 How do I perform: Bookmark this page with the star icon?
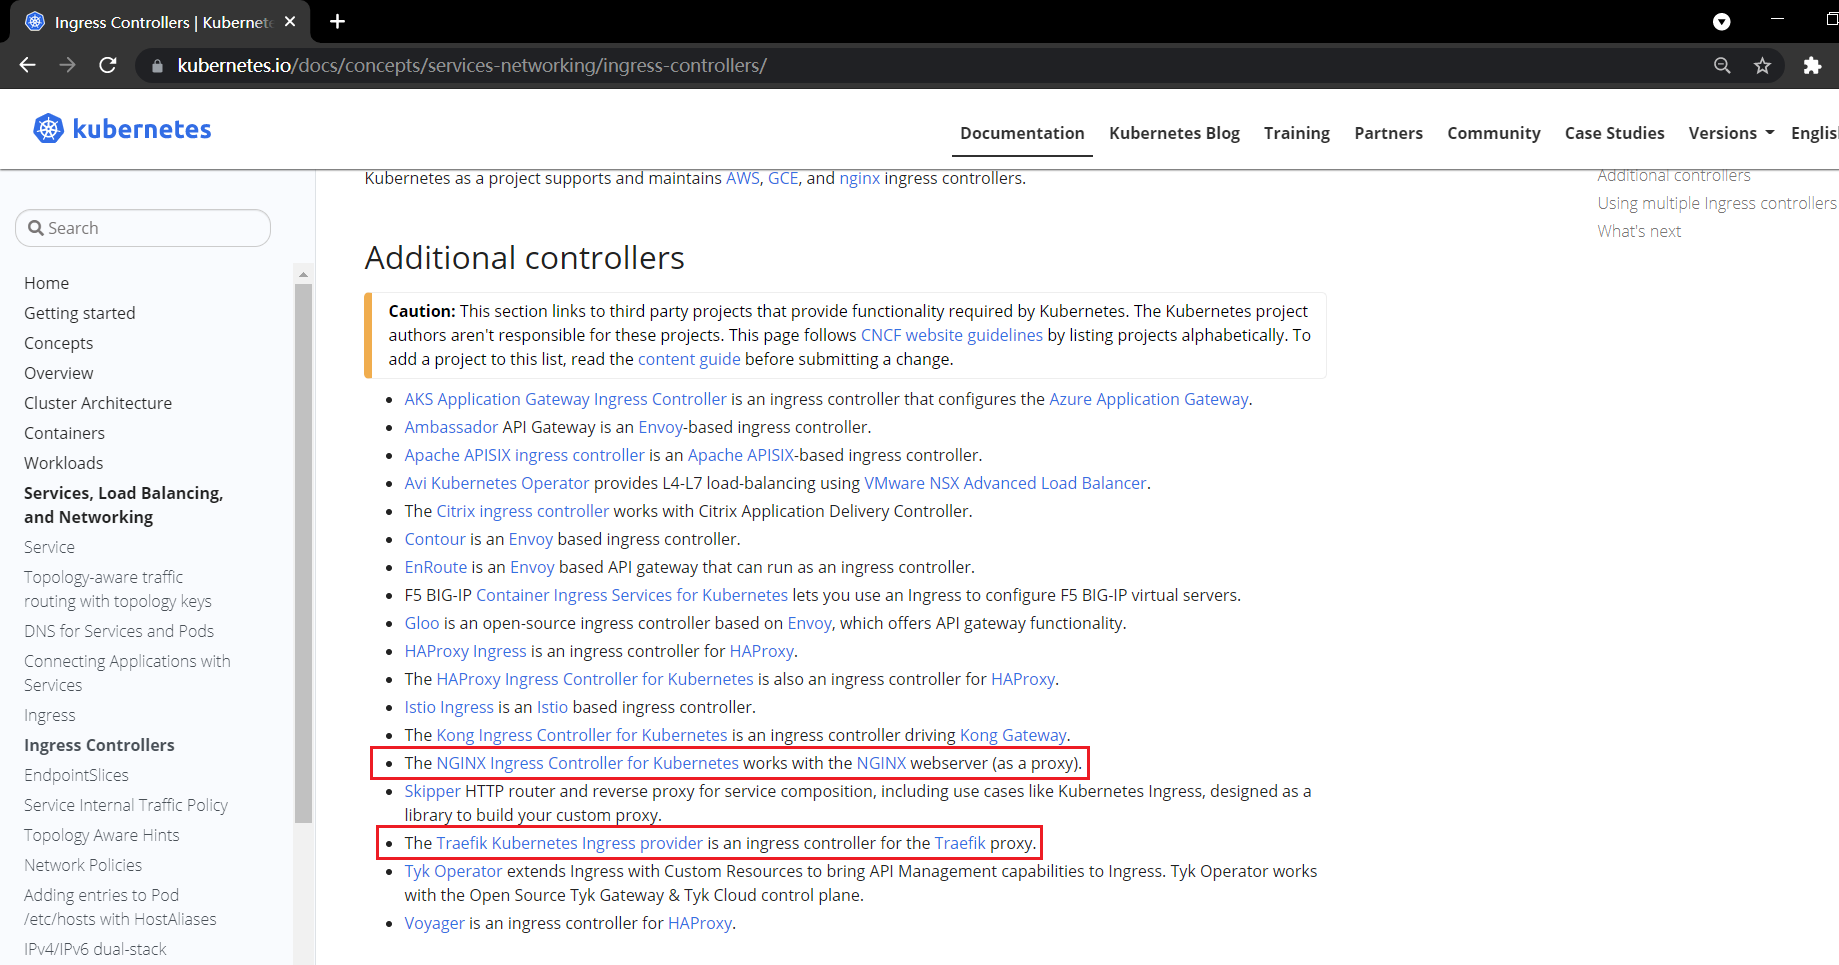pos(1763,65)
